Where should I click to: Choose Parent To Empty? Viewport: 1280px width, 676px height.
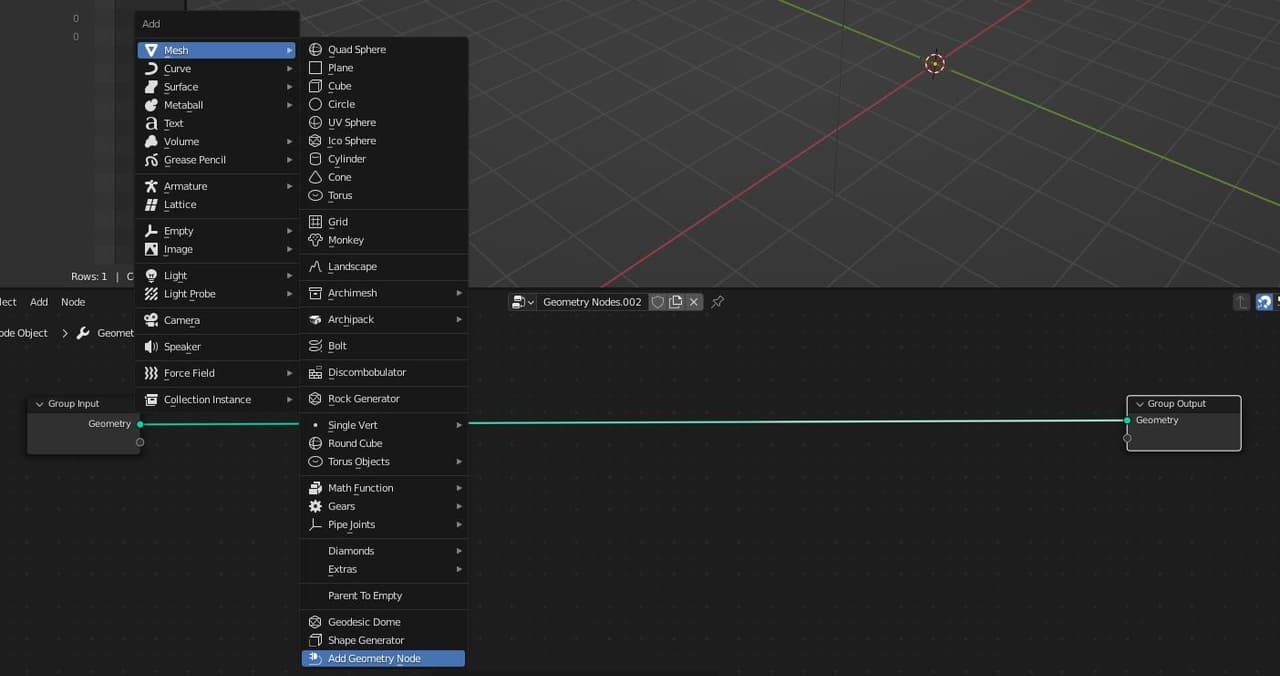click(x=383, y=595)
